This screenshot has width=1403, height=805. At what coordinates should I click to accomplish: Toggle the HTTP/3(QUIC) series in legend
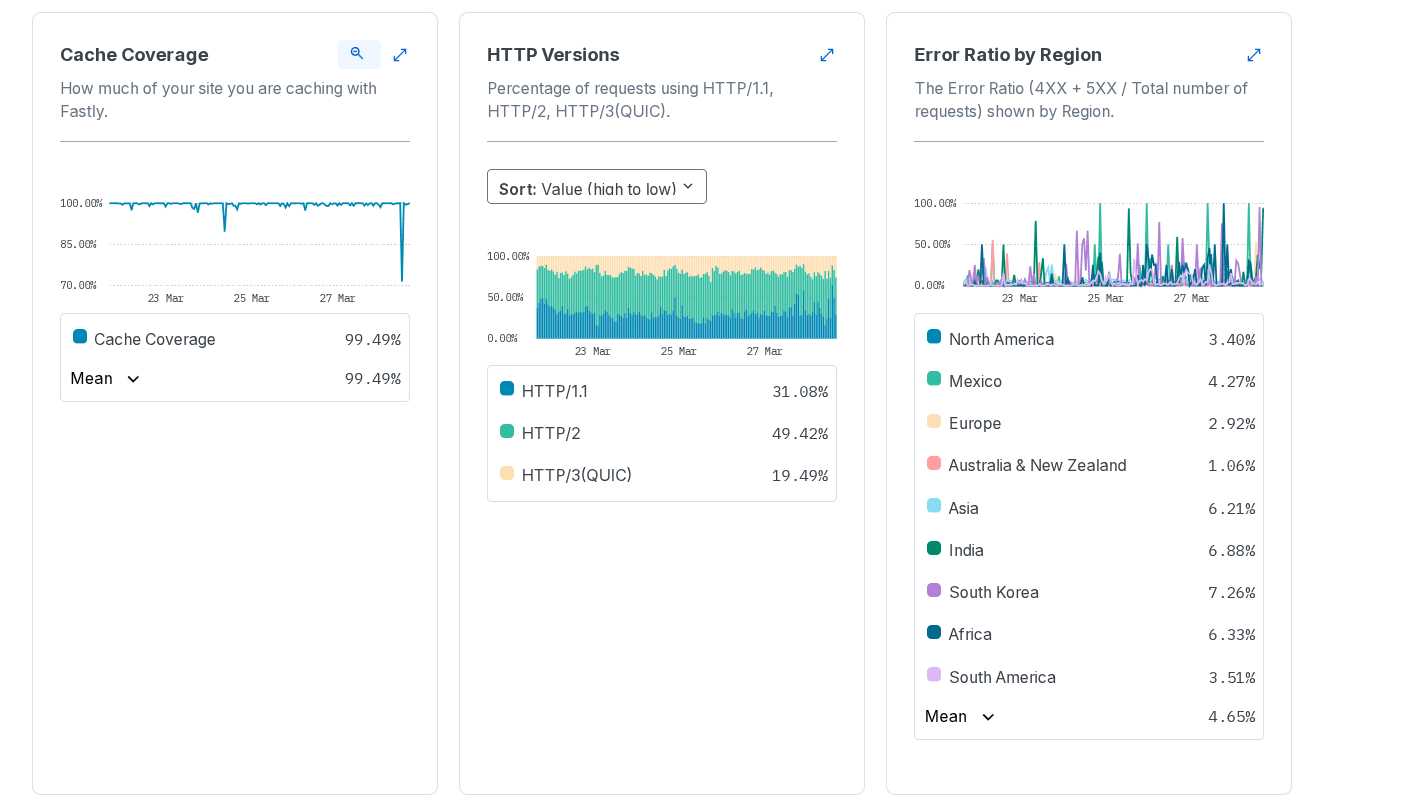coord(577,475)
